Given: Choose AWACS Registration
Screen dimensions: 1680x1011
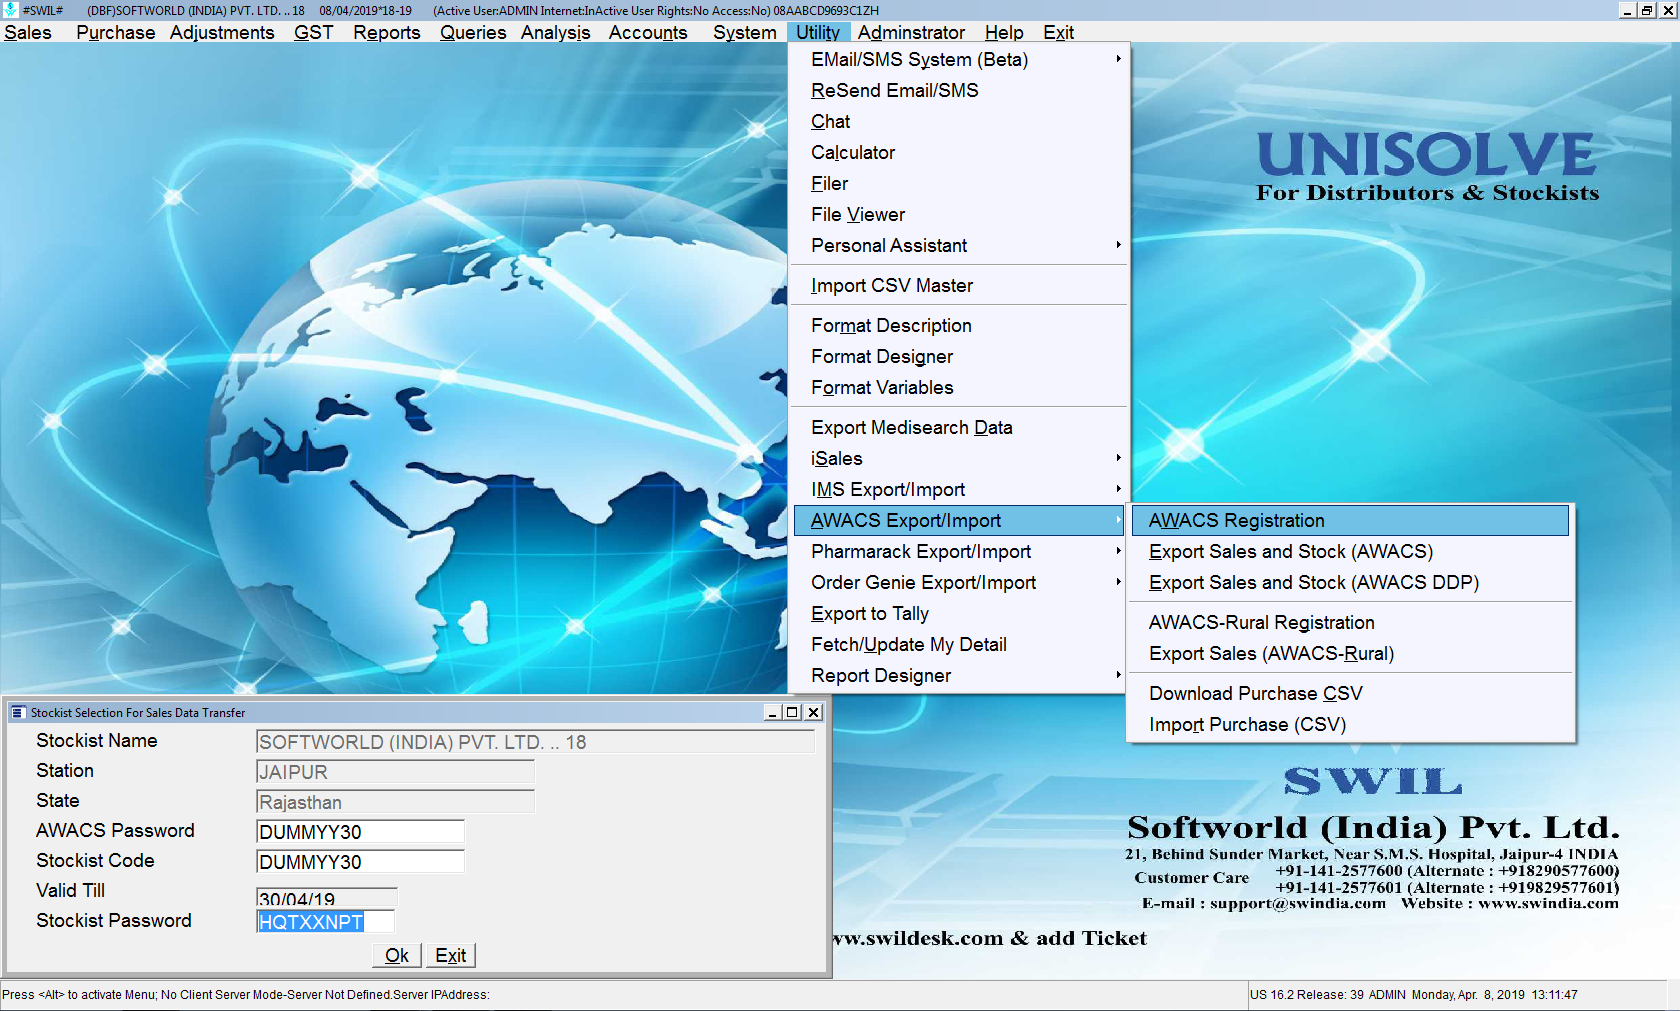Looking at the screenshot, I should (x=1350, y=520).
